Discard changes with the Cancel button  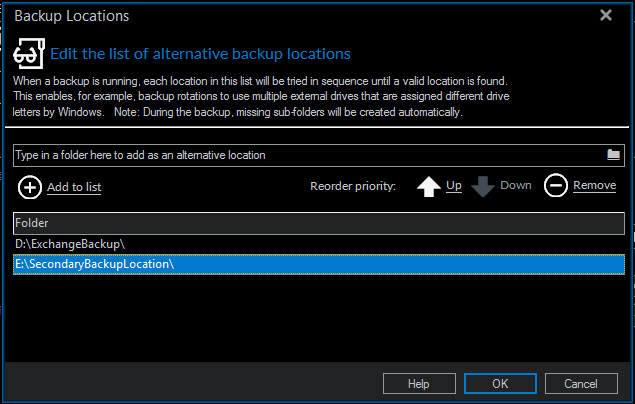pos(581,384)
